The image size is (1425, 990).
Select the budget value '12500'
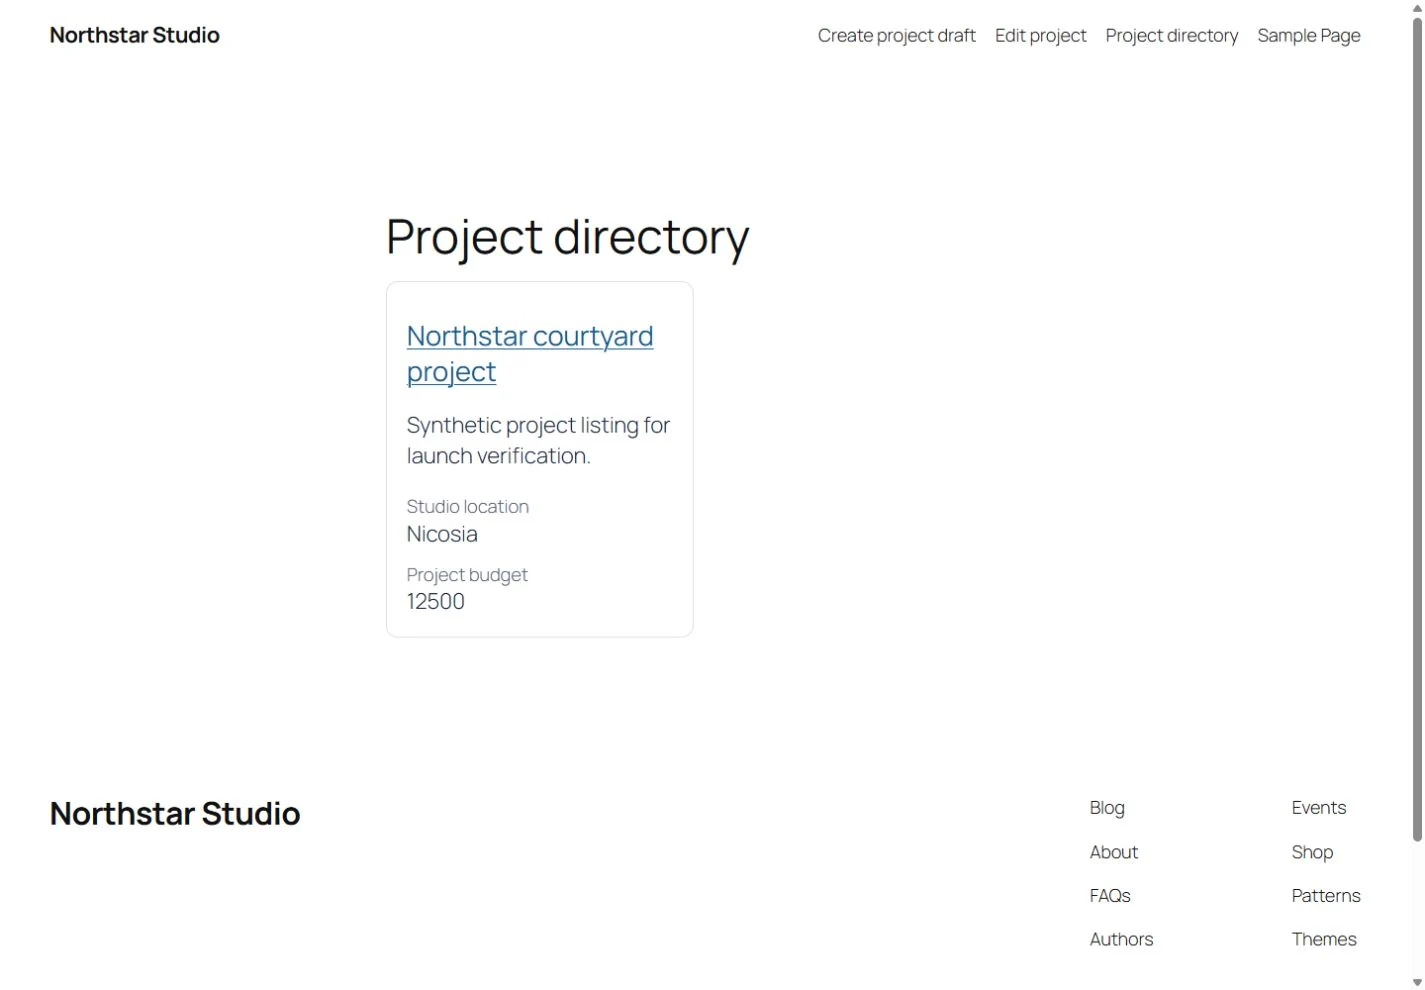click(x=436, y=601)
